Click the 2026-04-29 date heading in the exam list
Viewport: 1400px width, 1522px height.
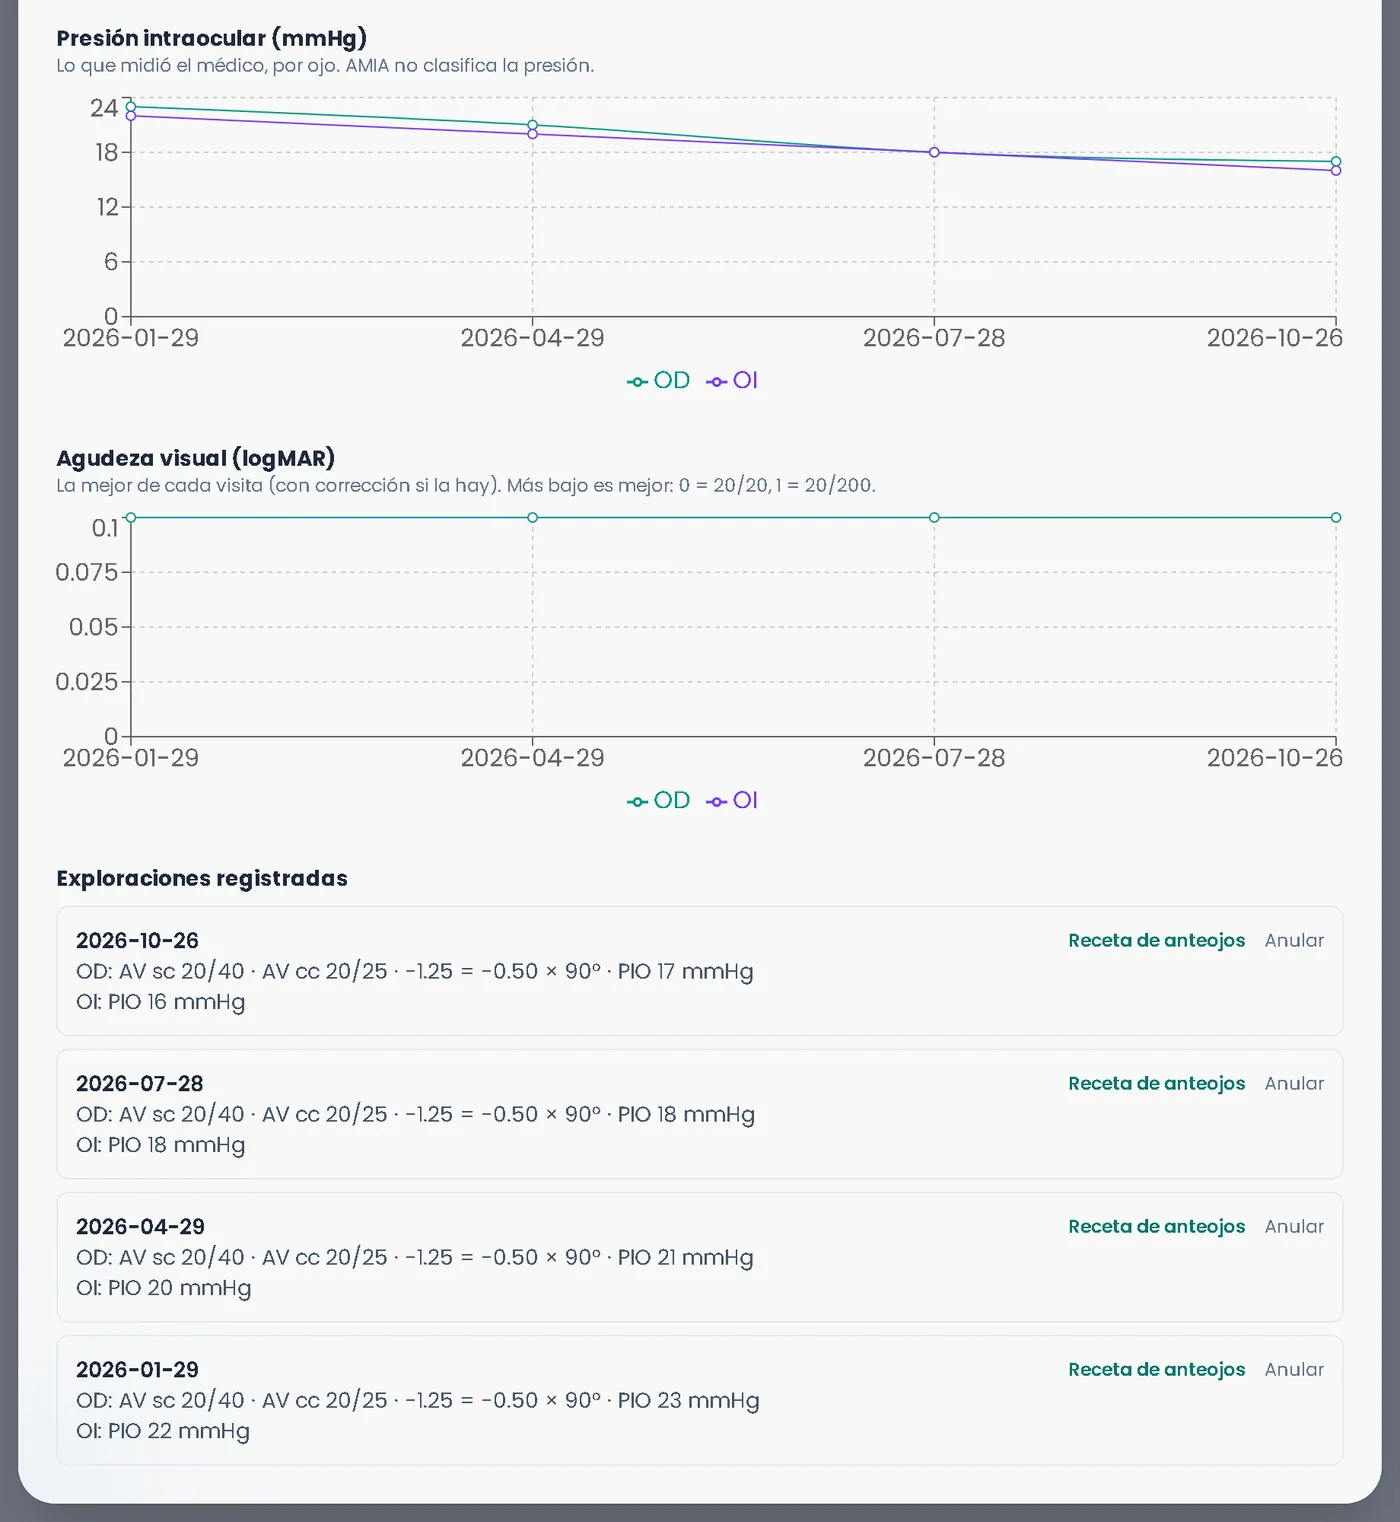tap(140, 1227)
